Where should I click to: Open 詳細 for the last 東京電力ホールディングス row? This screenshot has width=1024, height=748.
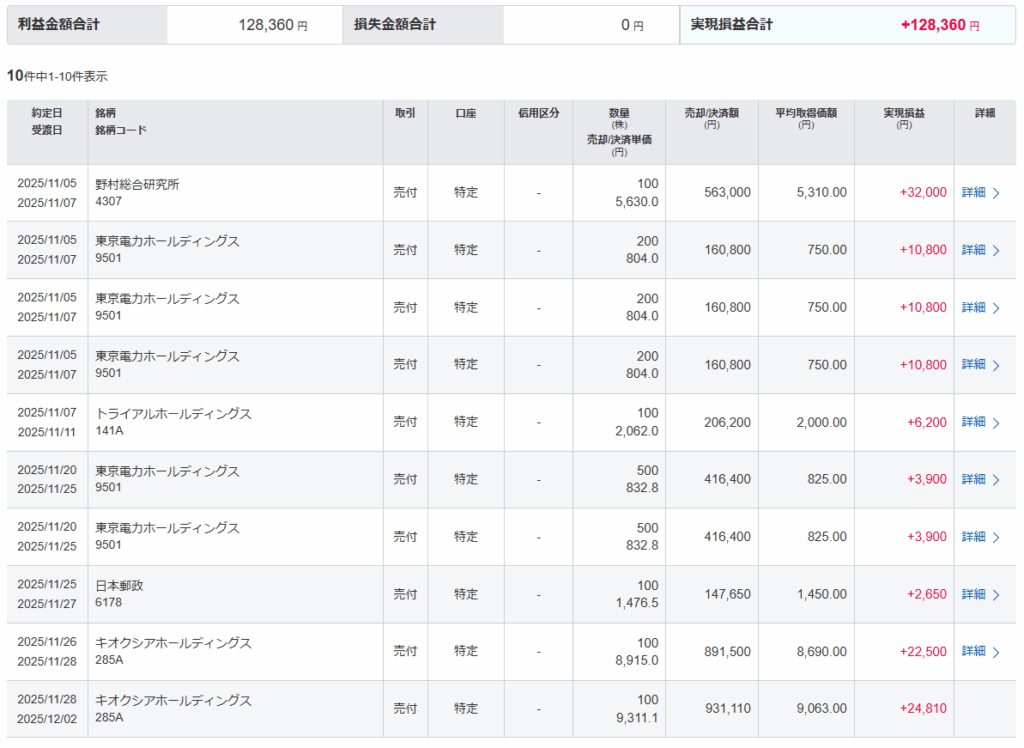(x=973, y=537)
